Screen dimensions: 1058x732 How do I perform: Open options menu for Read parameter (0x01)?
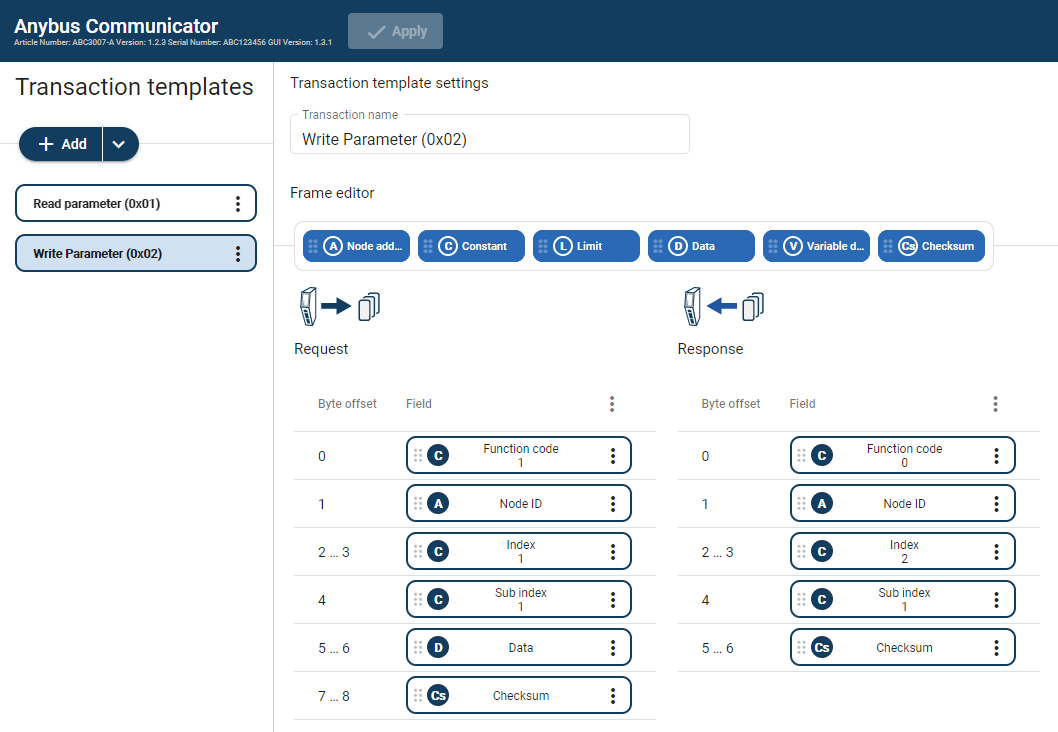238,203
